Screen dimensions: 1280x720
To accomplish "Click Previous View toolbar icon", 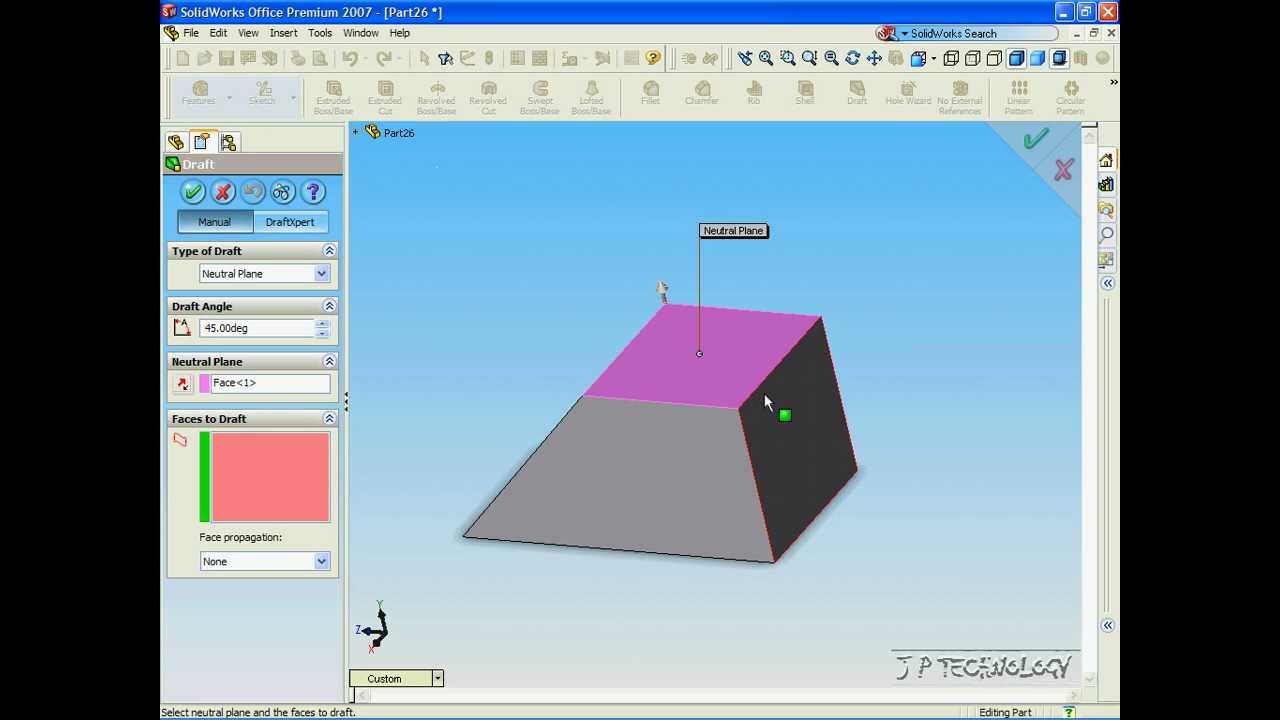I will pyautogui.click(x=744, y=58).
